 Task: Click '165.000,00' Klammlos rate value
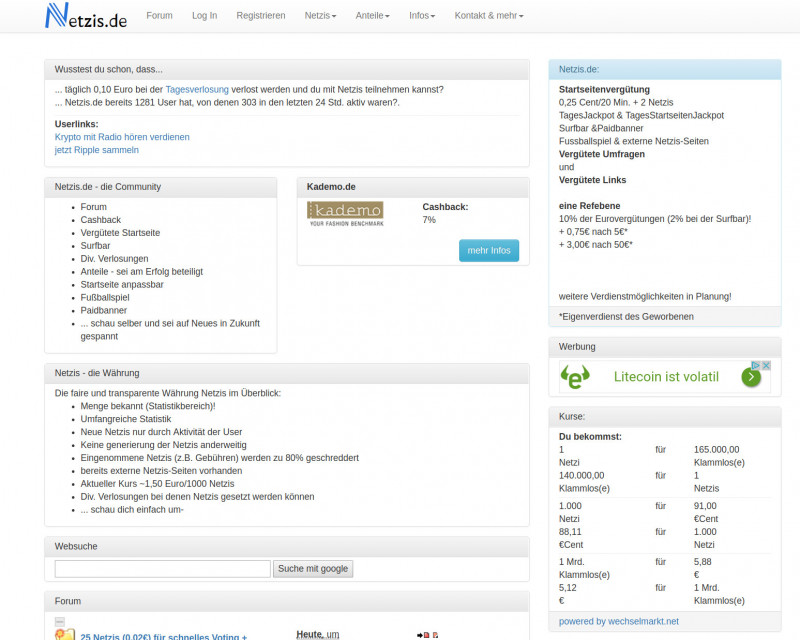point(716,449)
